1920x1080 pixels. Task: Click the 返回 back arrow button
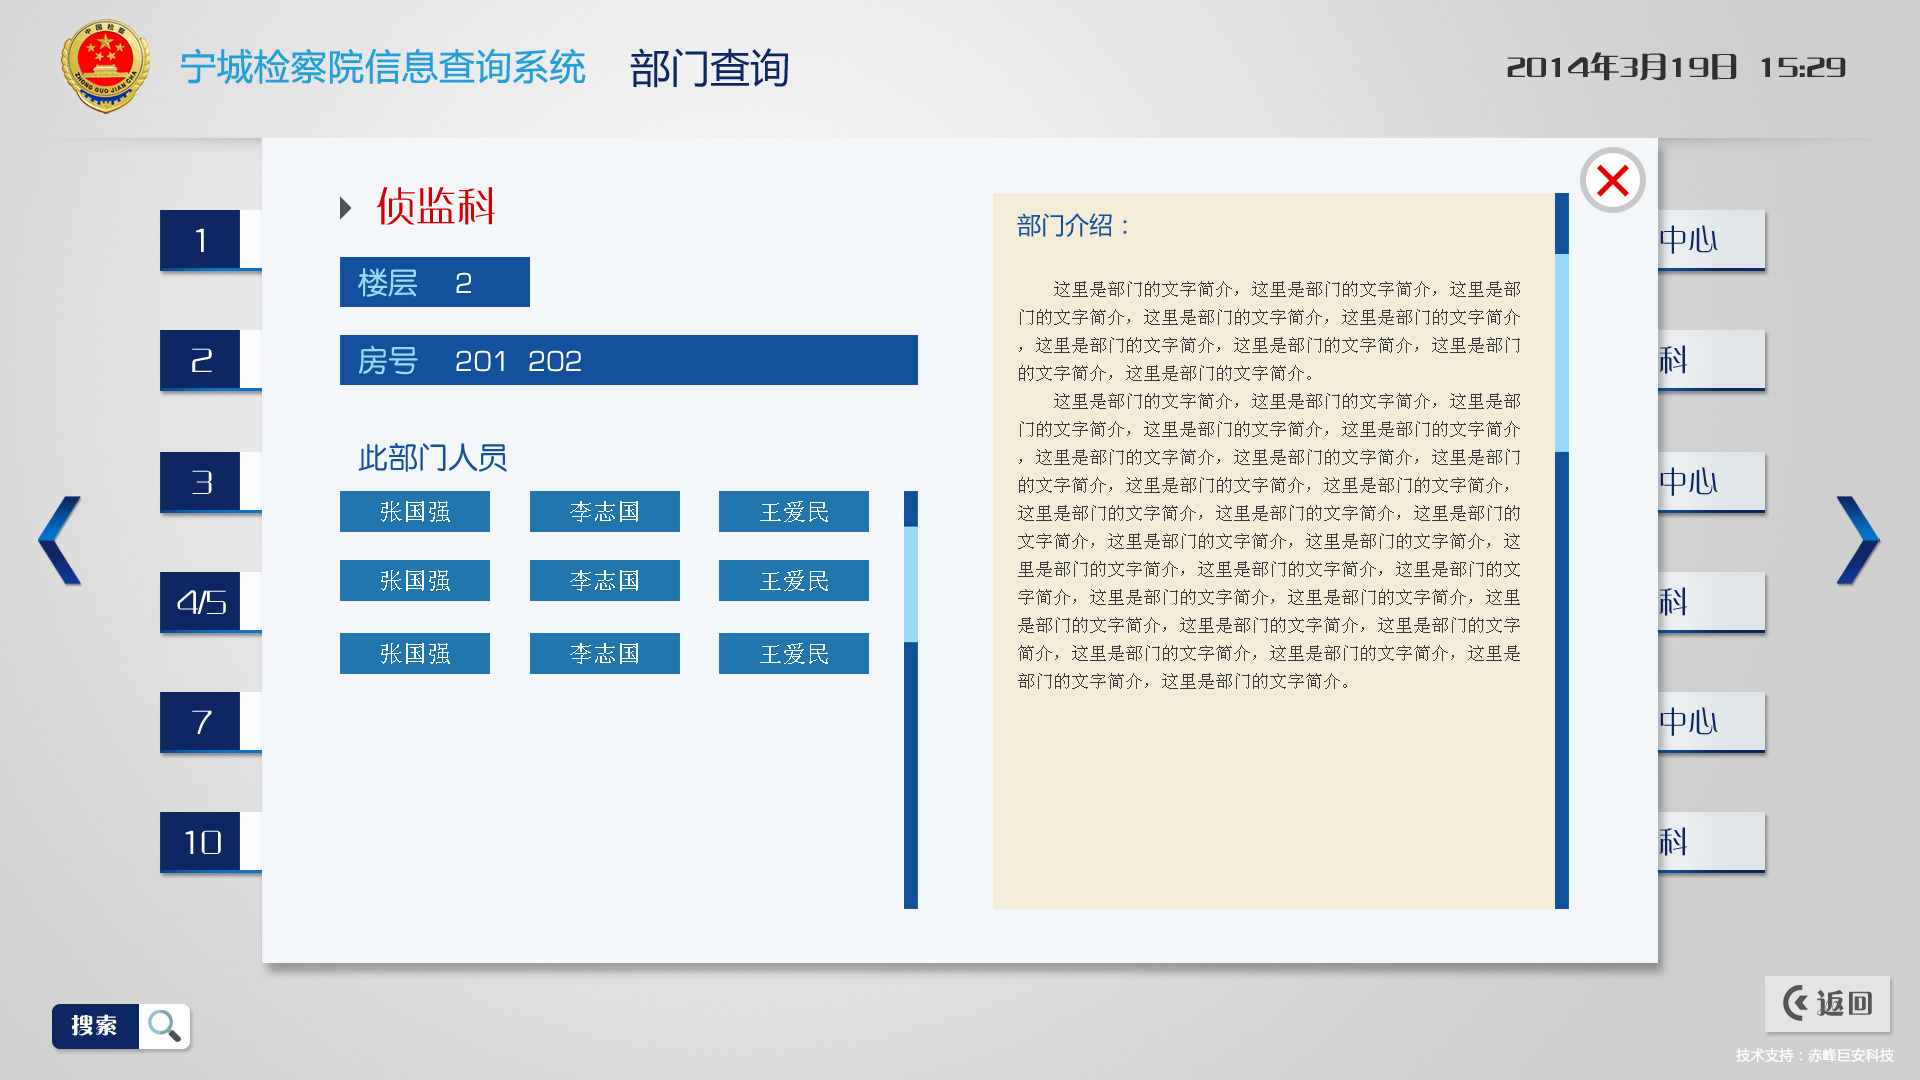(1827, 1003)
